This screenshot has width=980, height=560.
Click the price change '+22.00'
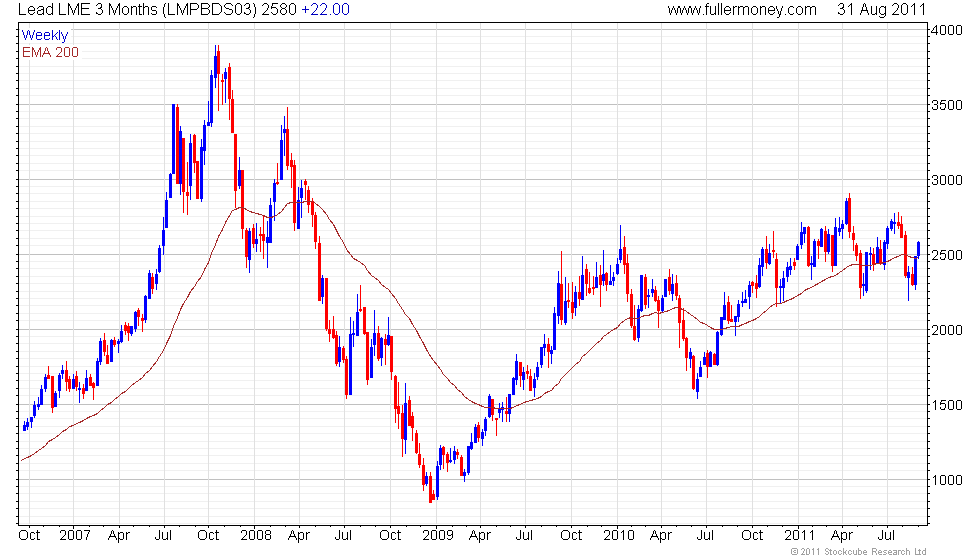coord(325,10)
